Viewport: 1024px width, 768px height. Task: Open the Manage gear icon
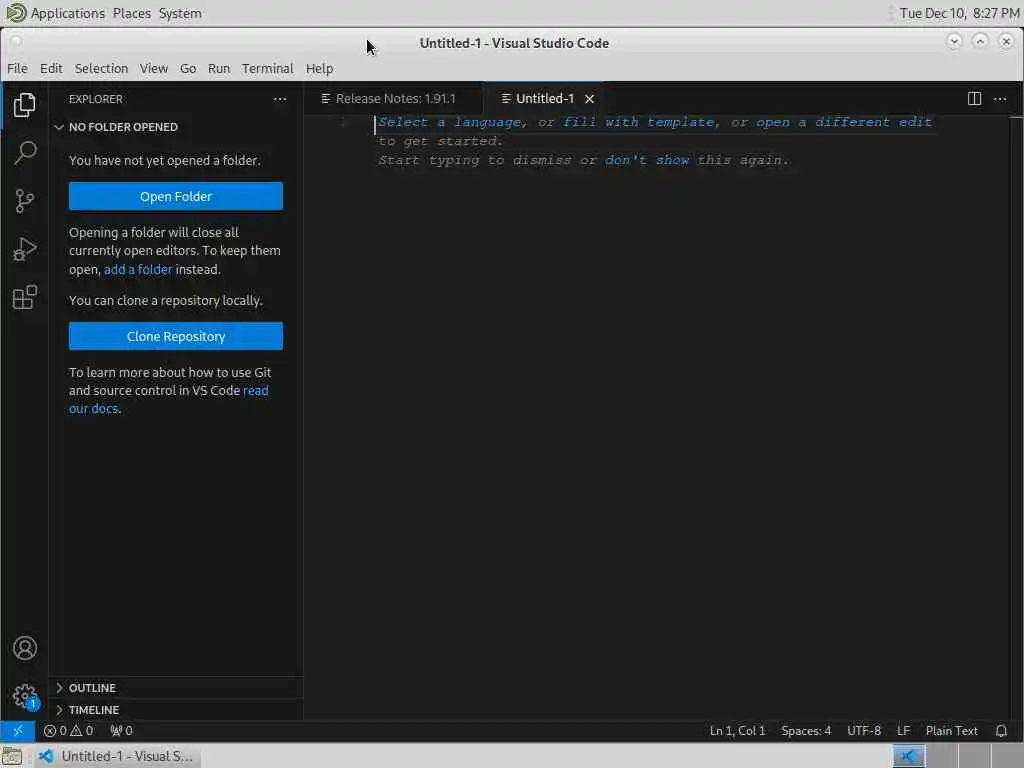click(24, 696)
